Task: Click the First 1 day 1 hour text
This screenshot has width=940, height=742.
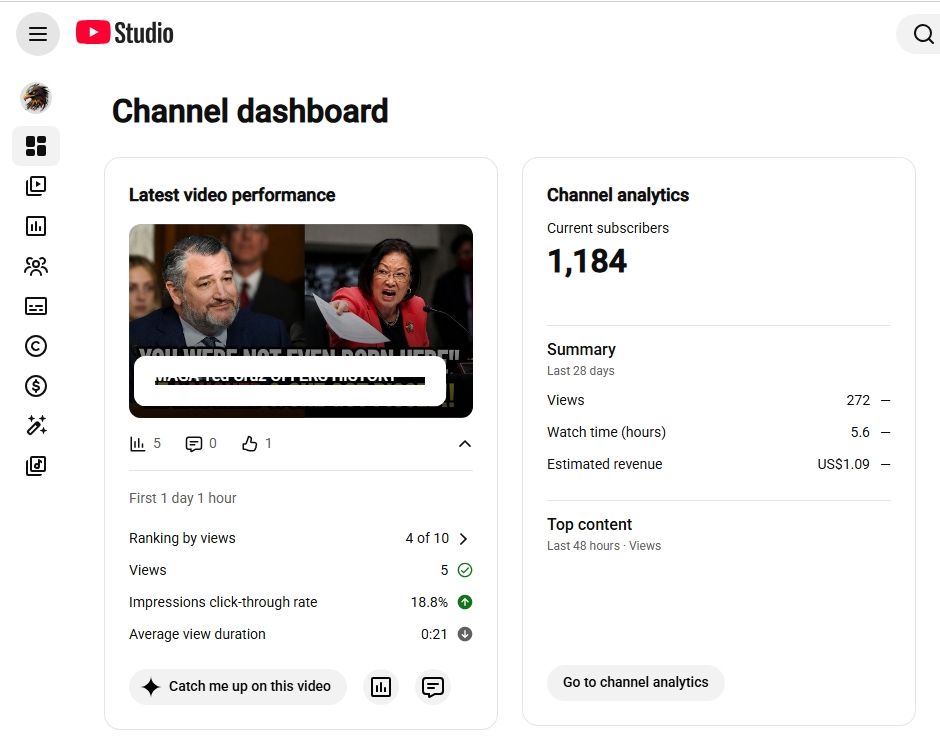Action: click(183, 498)
